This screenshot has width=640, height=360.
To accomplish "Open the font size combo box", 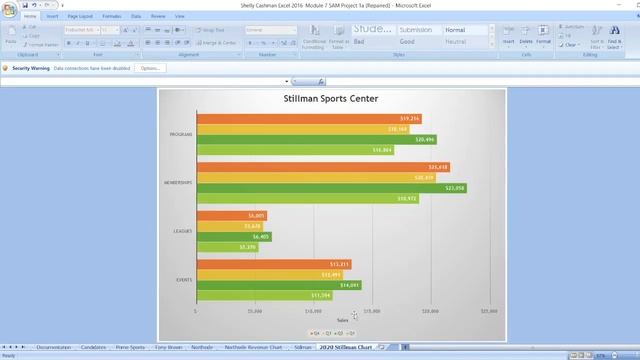I will (110, 30).
